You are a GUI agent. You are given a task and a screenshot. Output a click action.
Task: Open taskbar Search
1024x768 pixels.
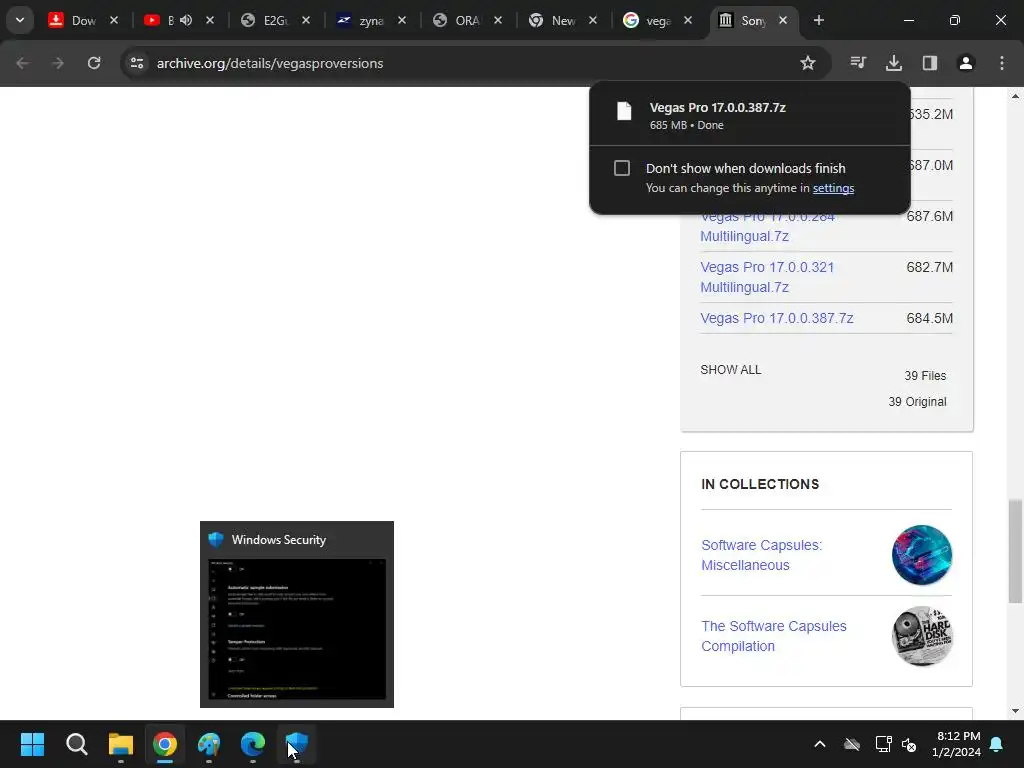click(x=76, y=744)
